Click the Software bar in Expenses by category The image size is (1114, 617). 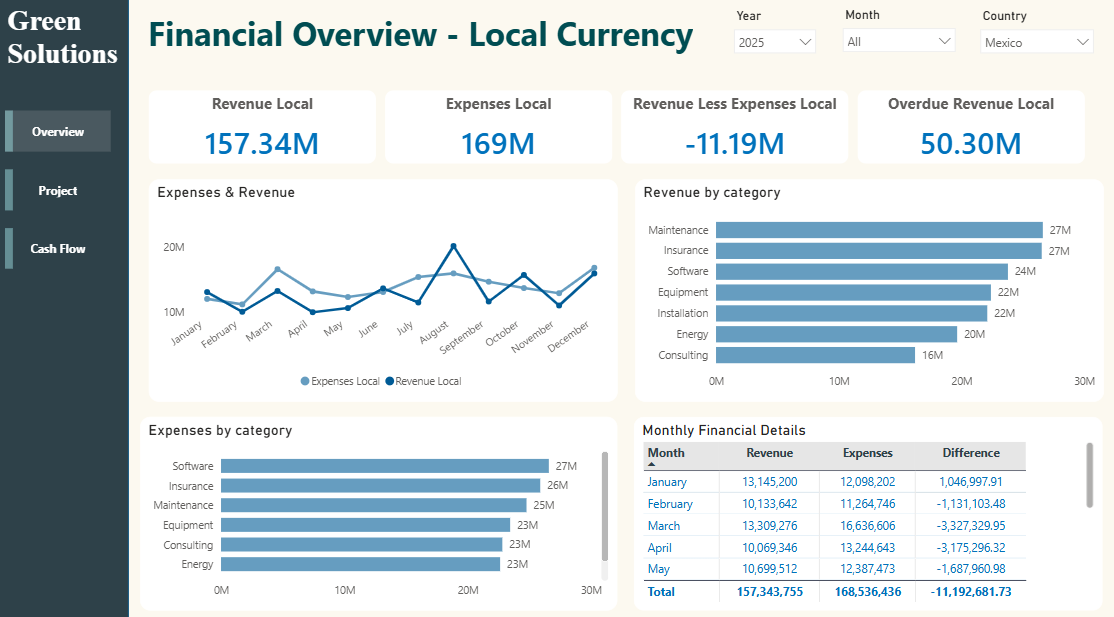(x=385, y=466)
